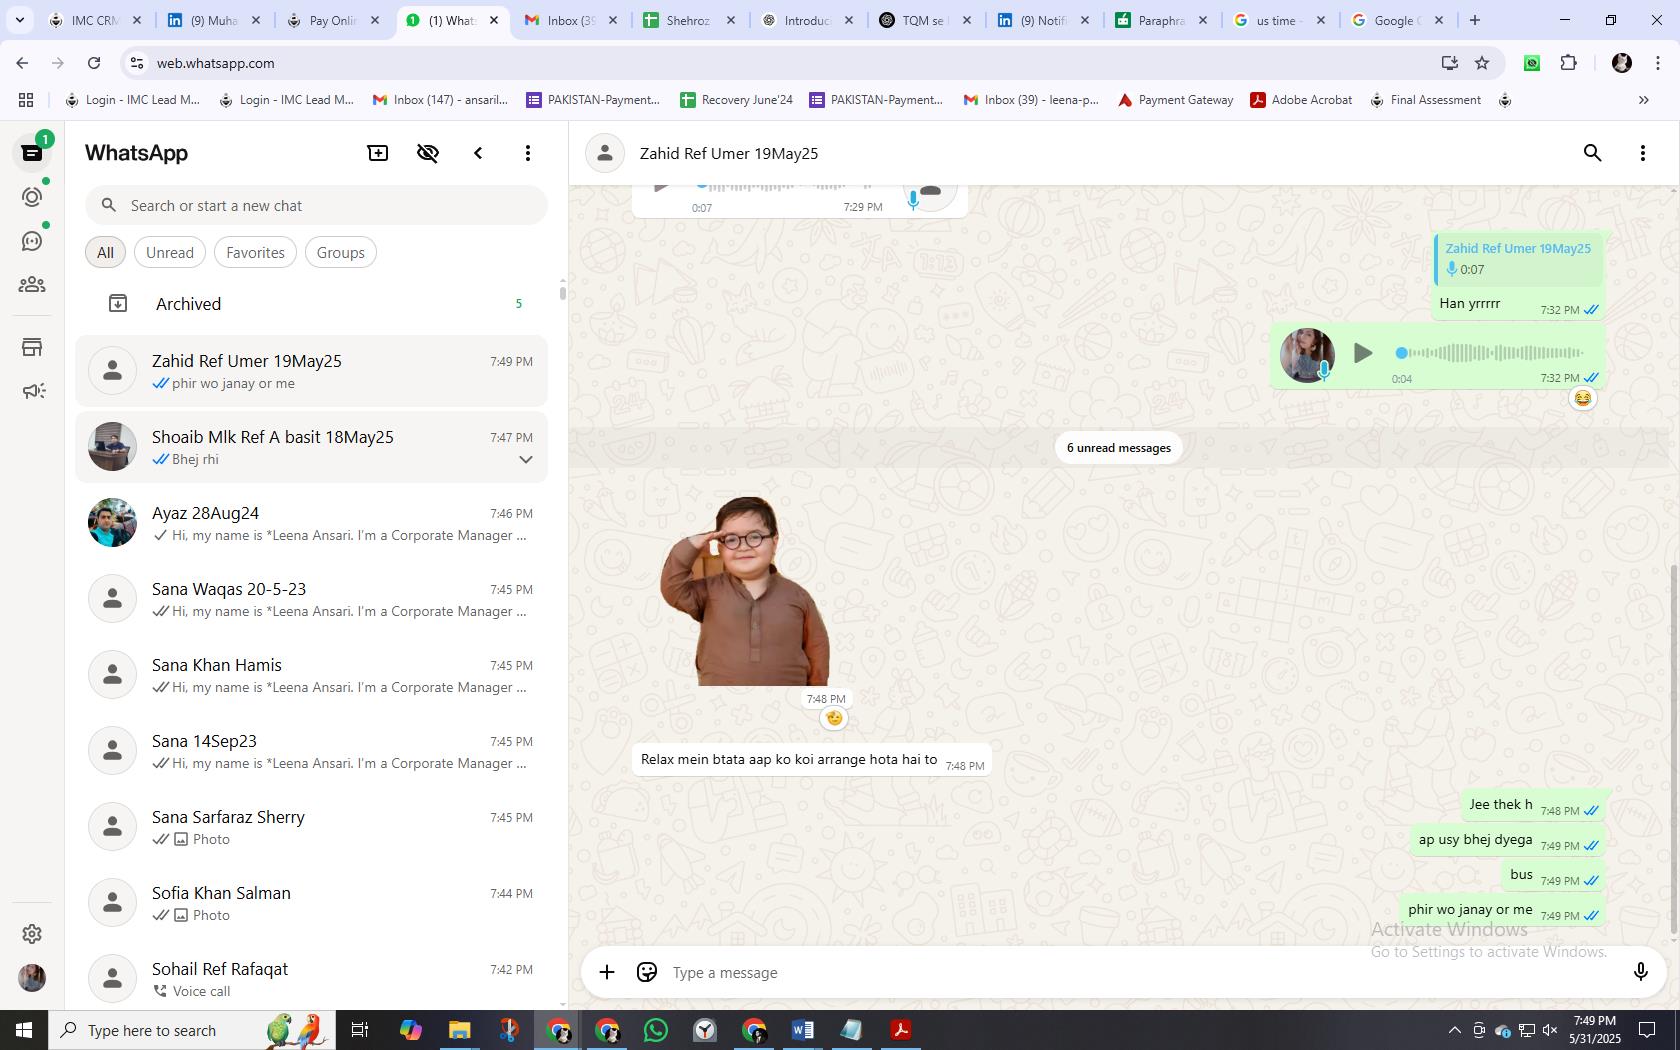Open business tools storefront icon in sidebar
Screen dimensions: 1680x1050
point(32,347)
